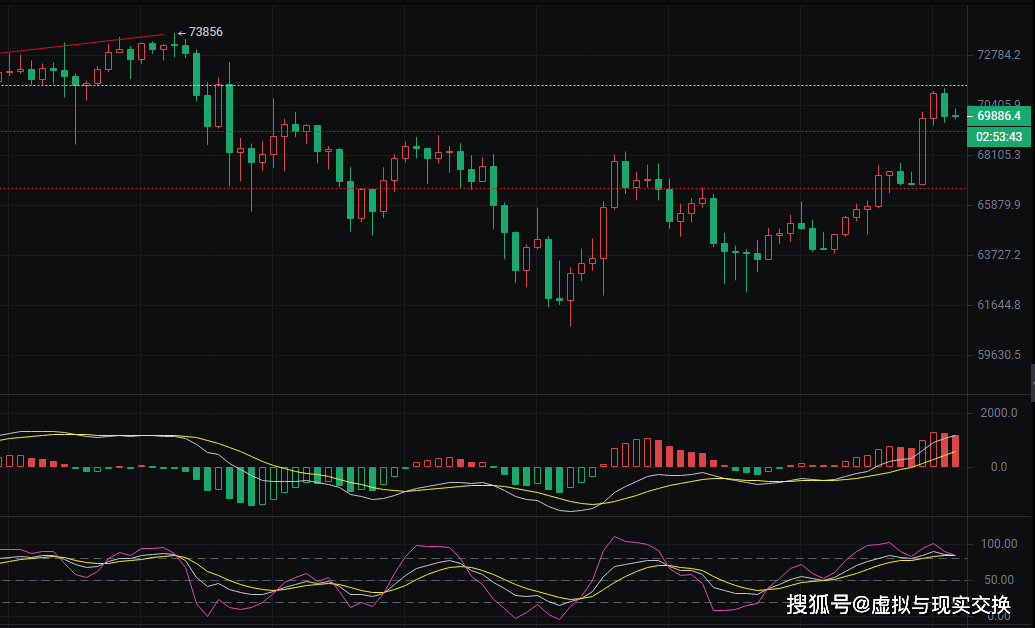Click the 72784.2 price axis label
Viewport: 1035px width, 628px height.
point(999,54)
